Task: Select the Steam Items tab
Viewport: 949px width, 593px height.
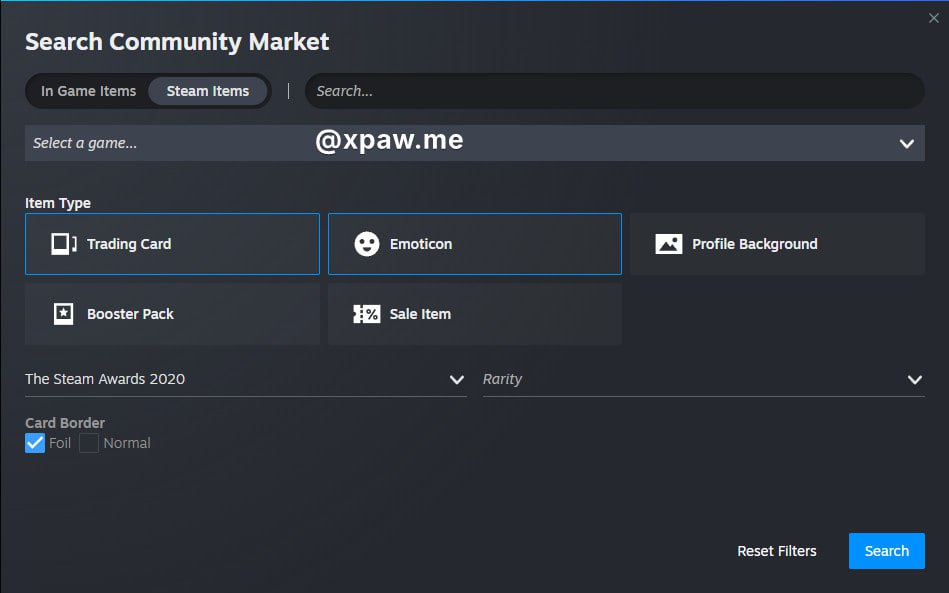Action: click(208, 91)
